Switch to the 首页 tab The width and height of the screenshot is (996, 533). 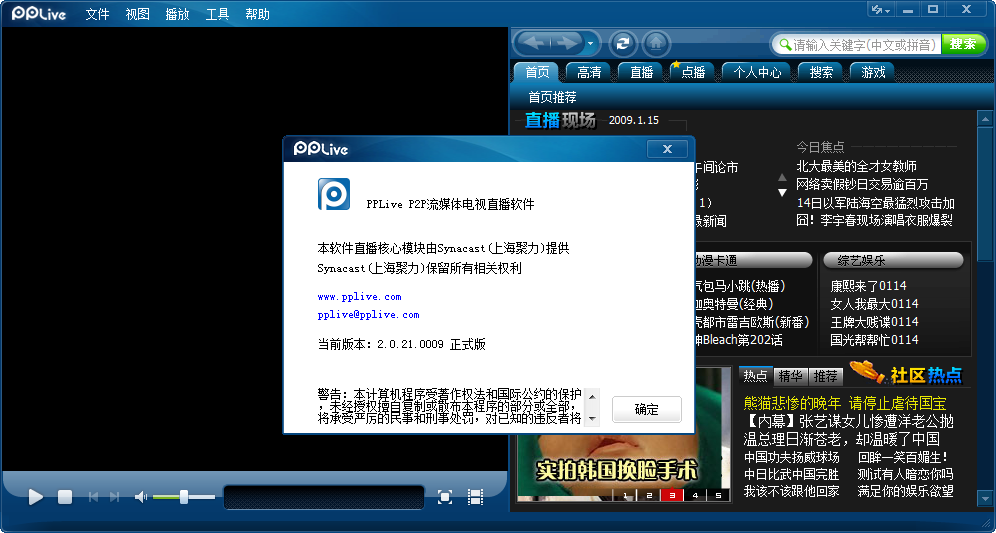[x=537, y=72]
